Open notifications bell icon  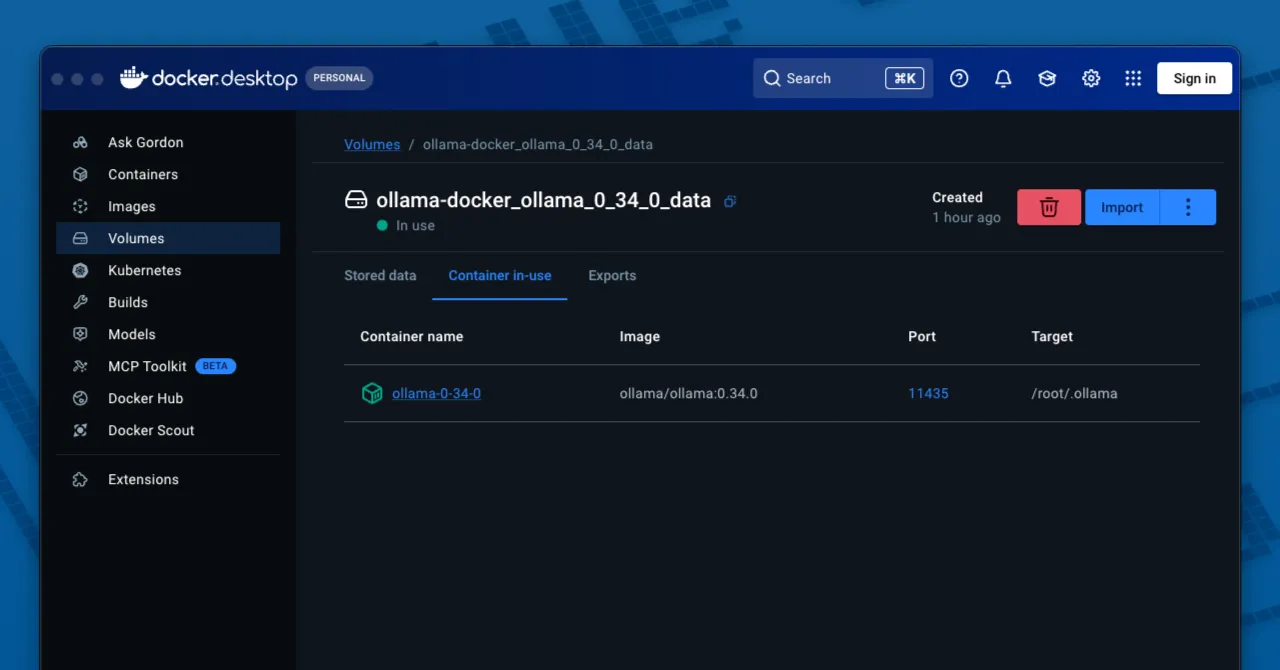[1003, 78]
